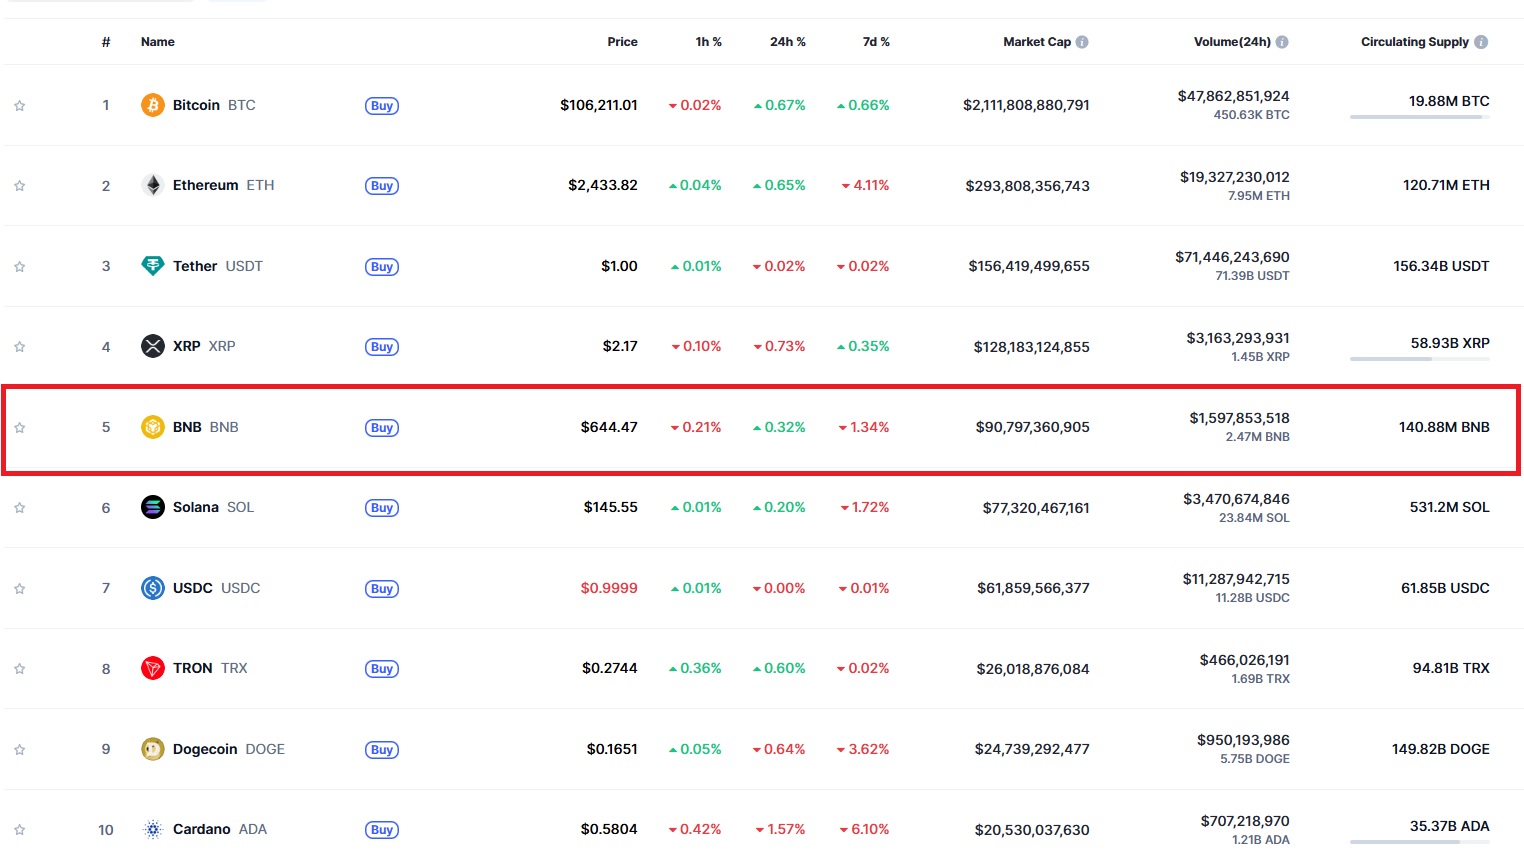This screenshot has width=1524, height=852.
Task: Sort by the Market Cap header
Action: click(1037, 42)
